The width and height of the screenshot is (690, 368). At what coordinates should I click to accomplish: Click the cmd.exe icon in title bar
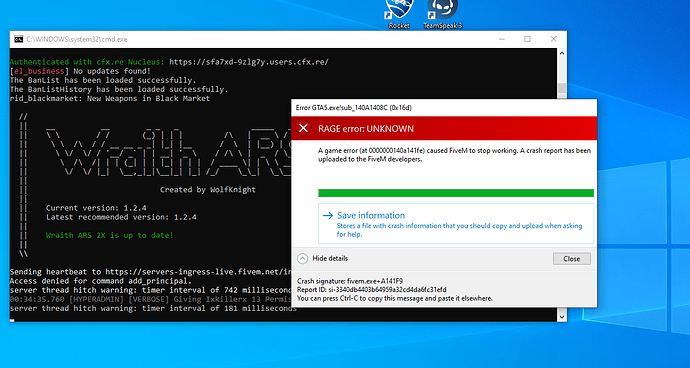pos(18,39)
